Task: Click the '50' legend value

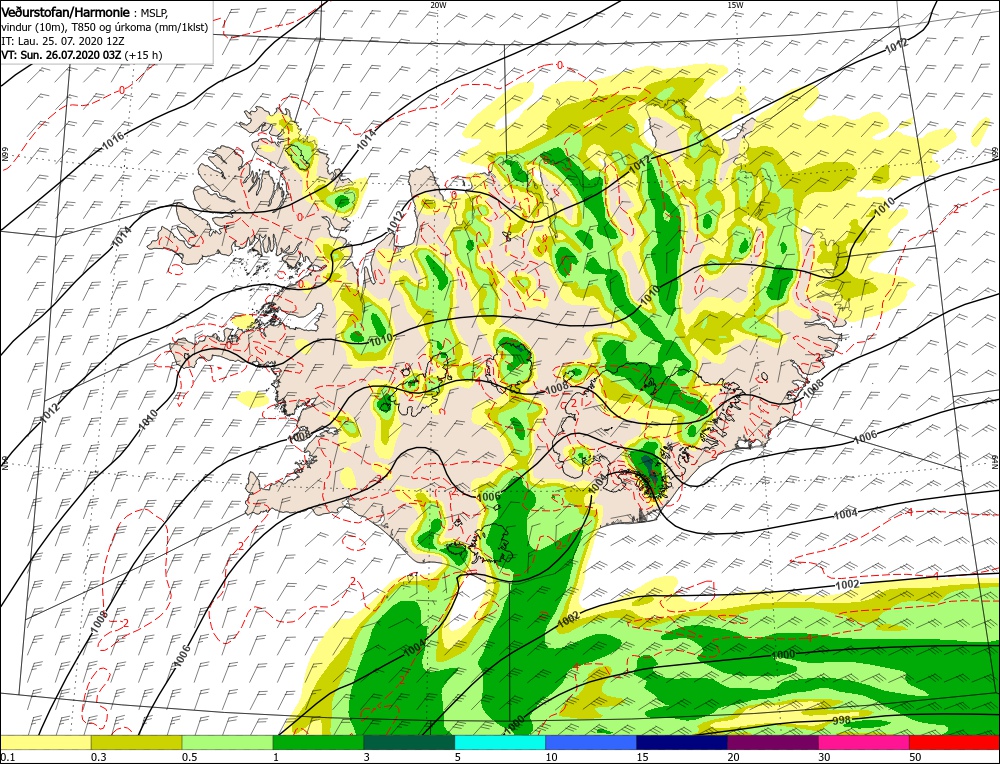Action: 915,756
